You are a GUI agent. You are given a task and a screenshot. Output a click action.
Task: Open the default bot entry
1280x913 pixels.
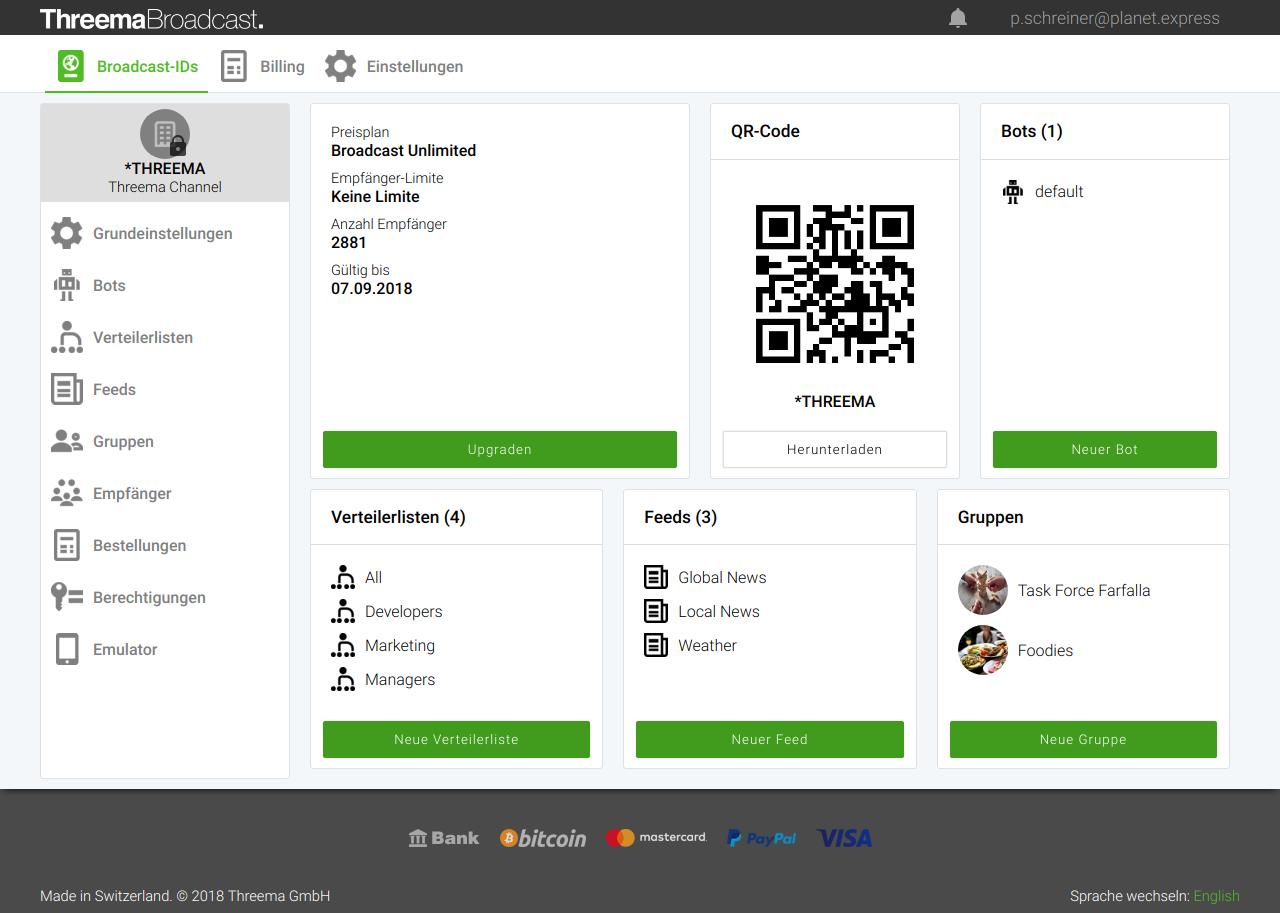pos(1059,191)
